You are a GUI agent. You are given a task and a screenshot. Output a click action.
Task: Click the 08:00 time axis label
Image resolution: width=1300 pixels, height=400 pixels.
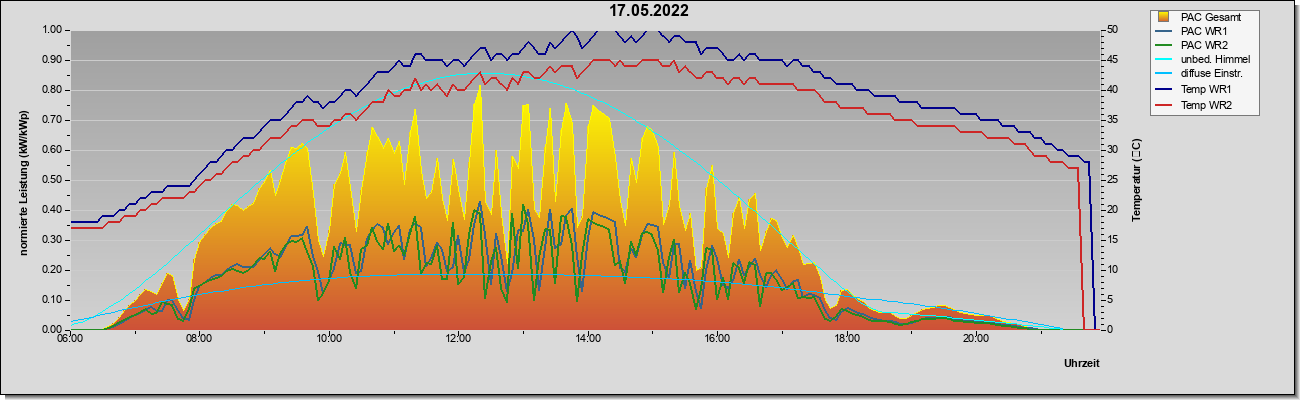(199, 339)
